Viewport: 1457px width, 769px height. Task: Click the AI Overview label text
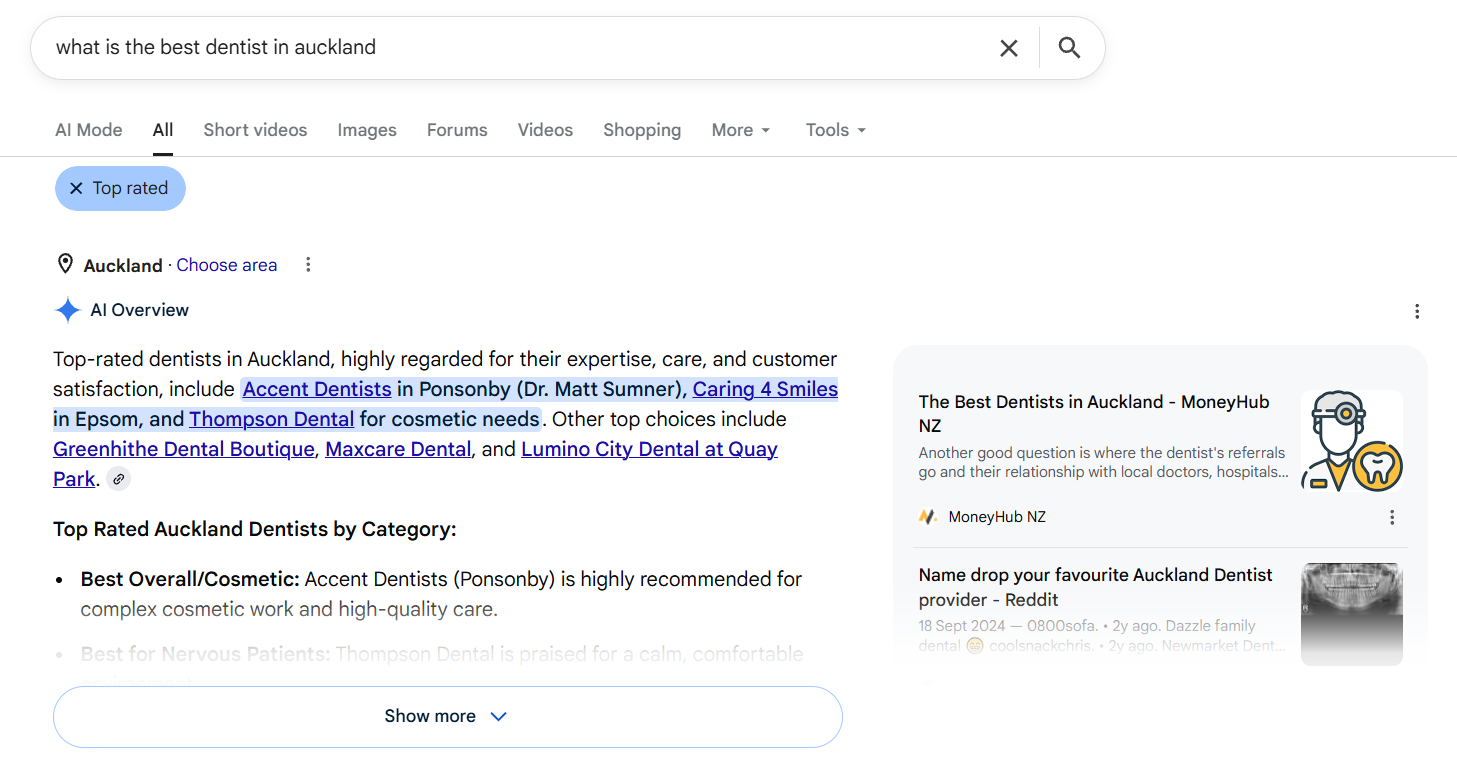click(140, 310)
